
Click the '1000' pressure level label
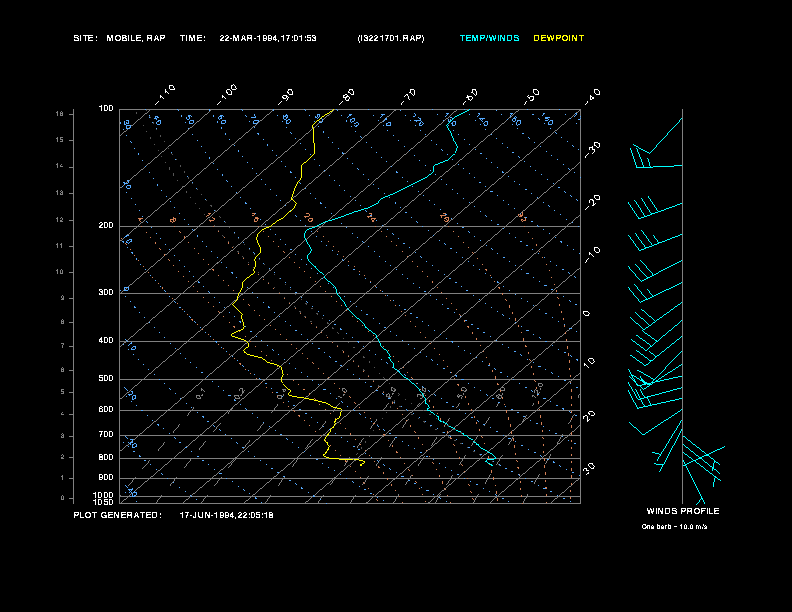[104, 495]
